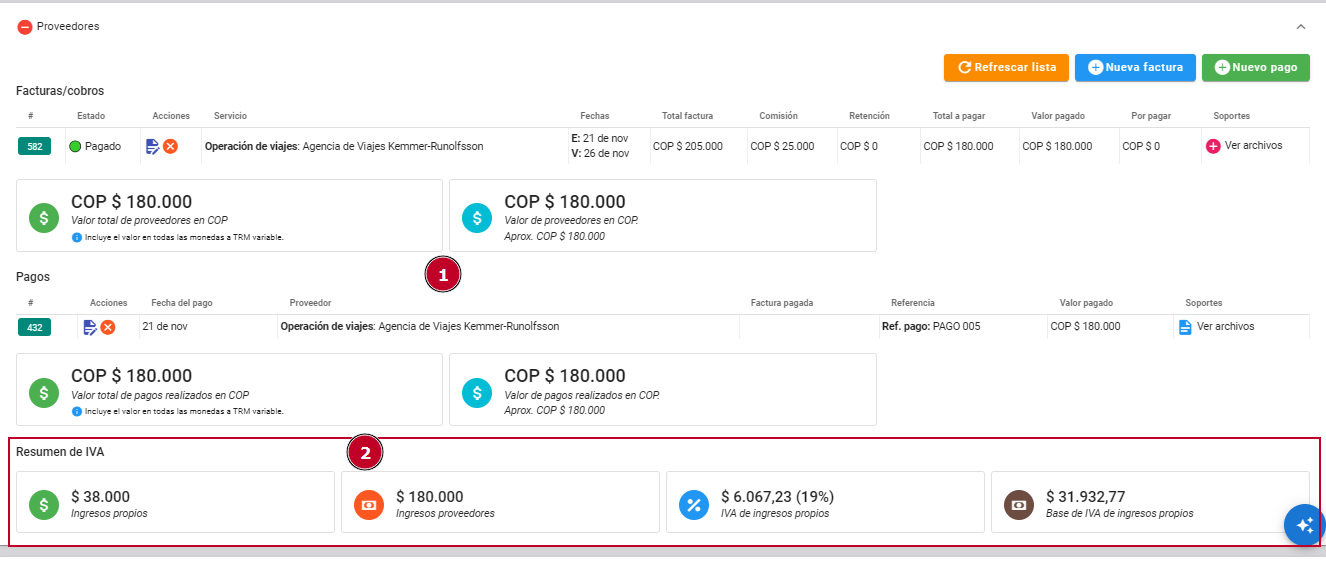Click the Ingresos proveedores summary card

[500, 502]
